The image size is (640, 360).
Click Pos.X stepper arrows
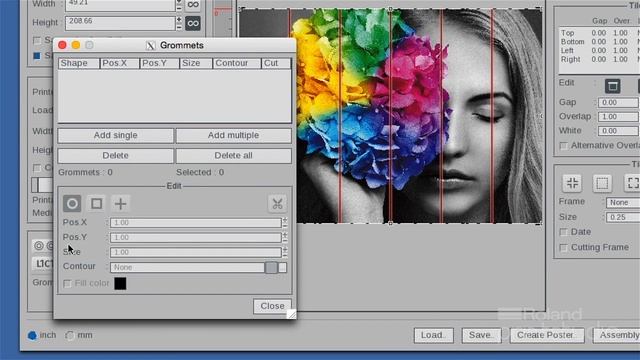pos(284,222)
